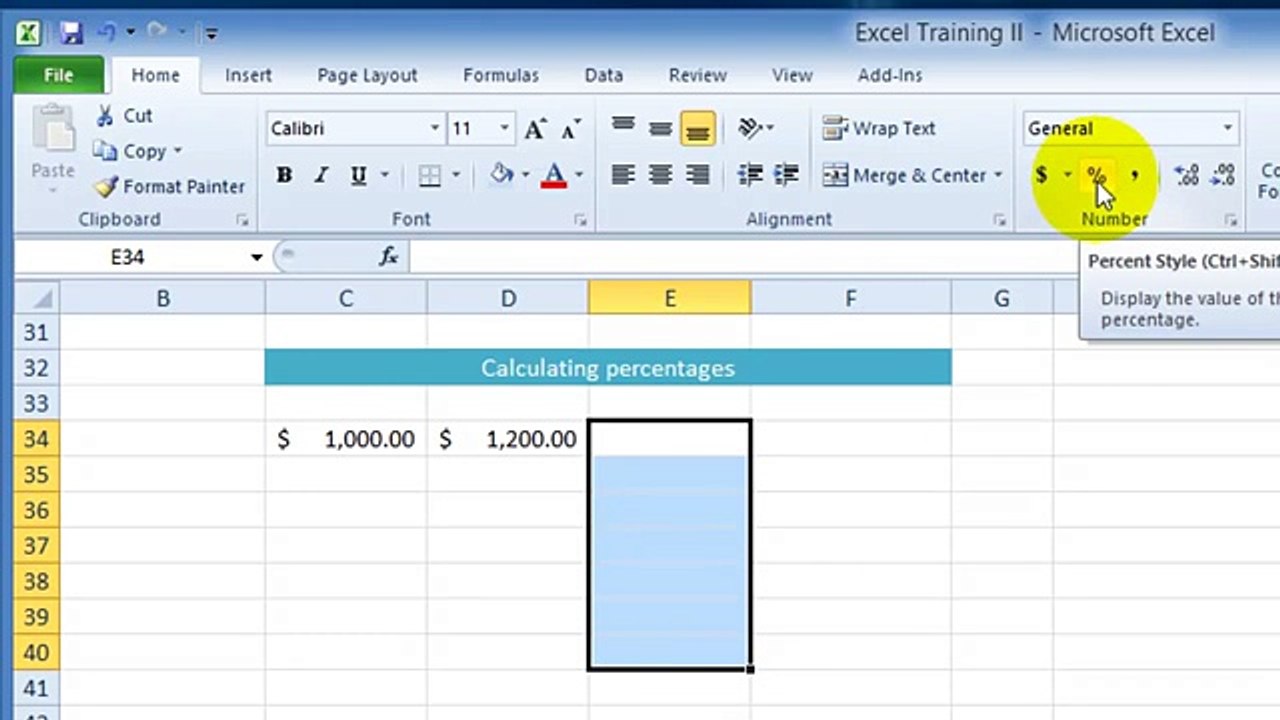
Task: Increase font size with Grow Font
Action: coord(535,128)
